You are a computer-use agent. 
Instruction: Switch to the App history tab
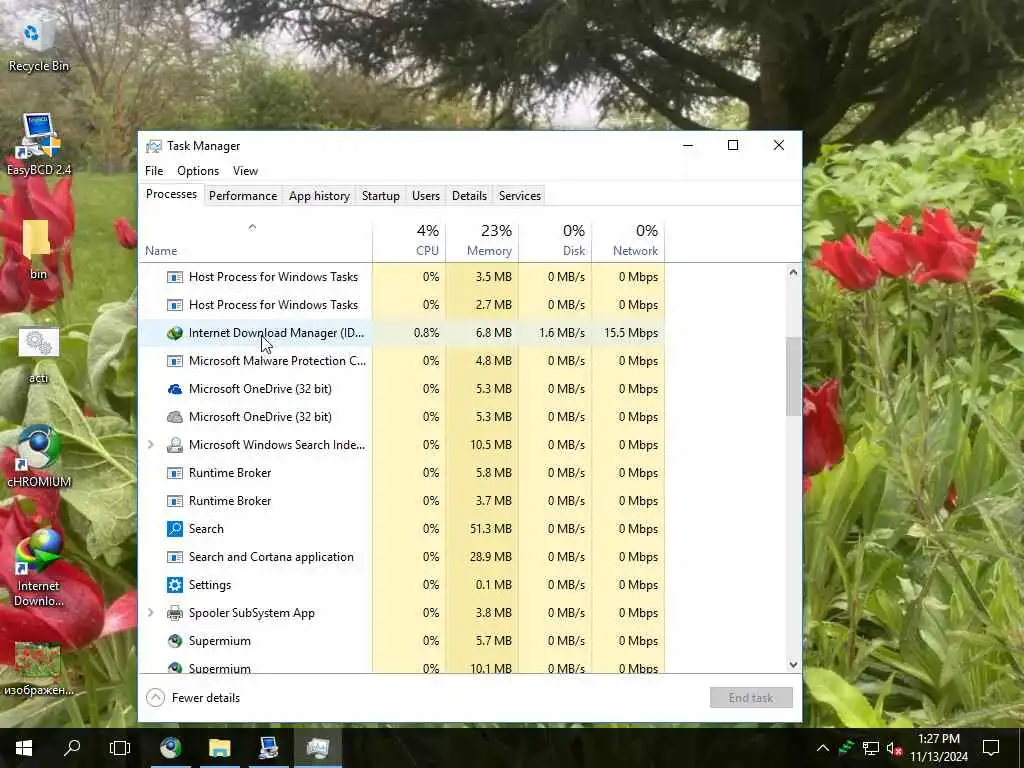pos(319,196)
